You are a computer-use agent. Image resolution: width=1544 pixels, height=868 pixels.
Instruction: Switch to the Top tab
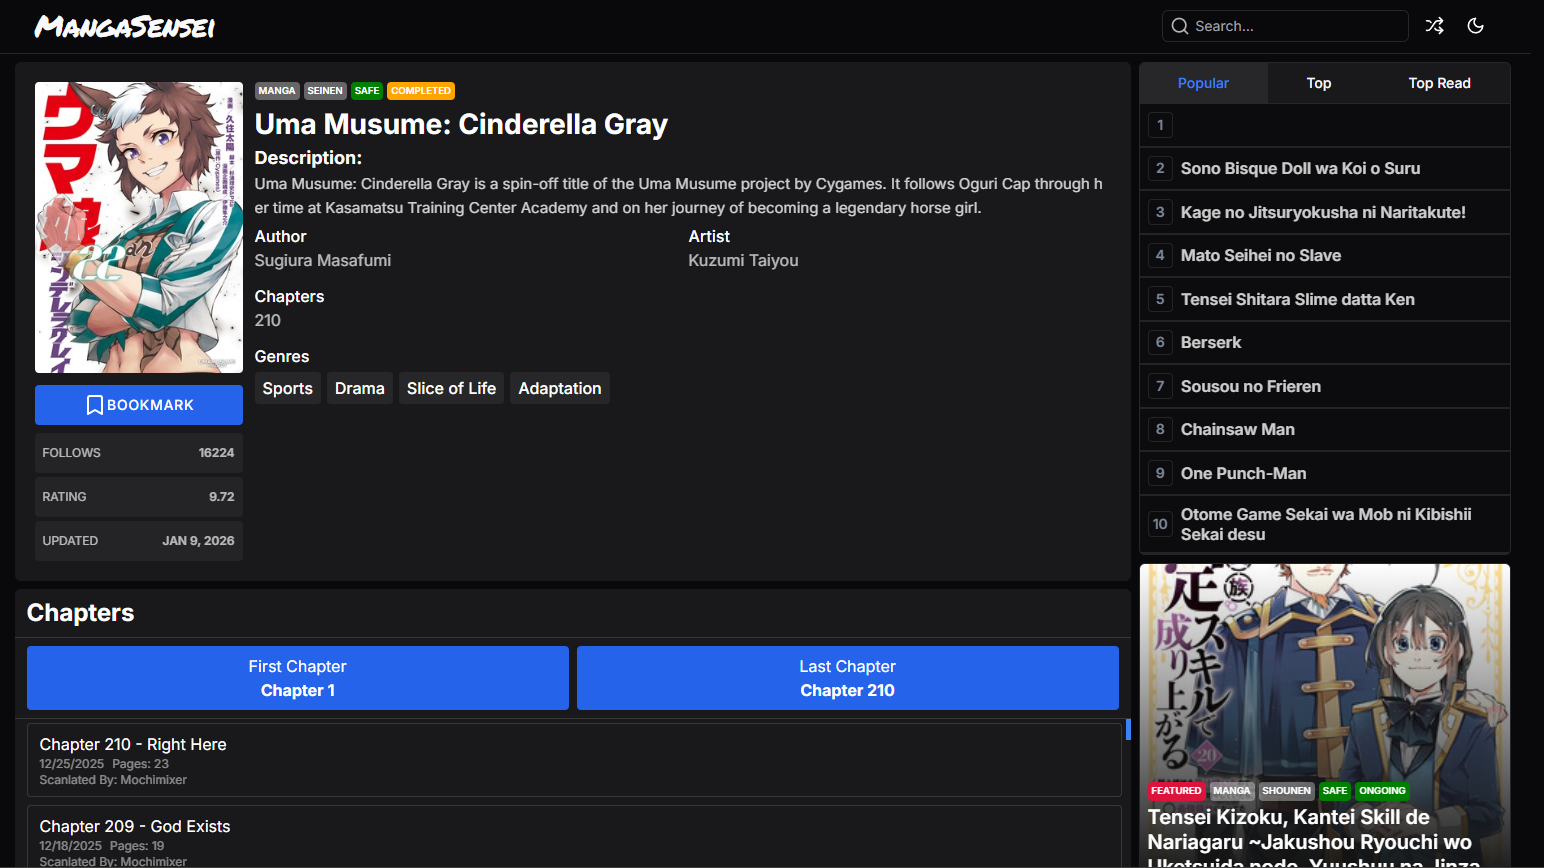[1318, 83]
